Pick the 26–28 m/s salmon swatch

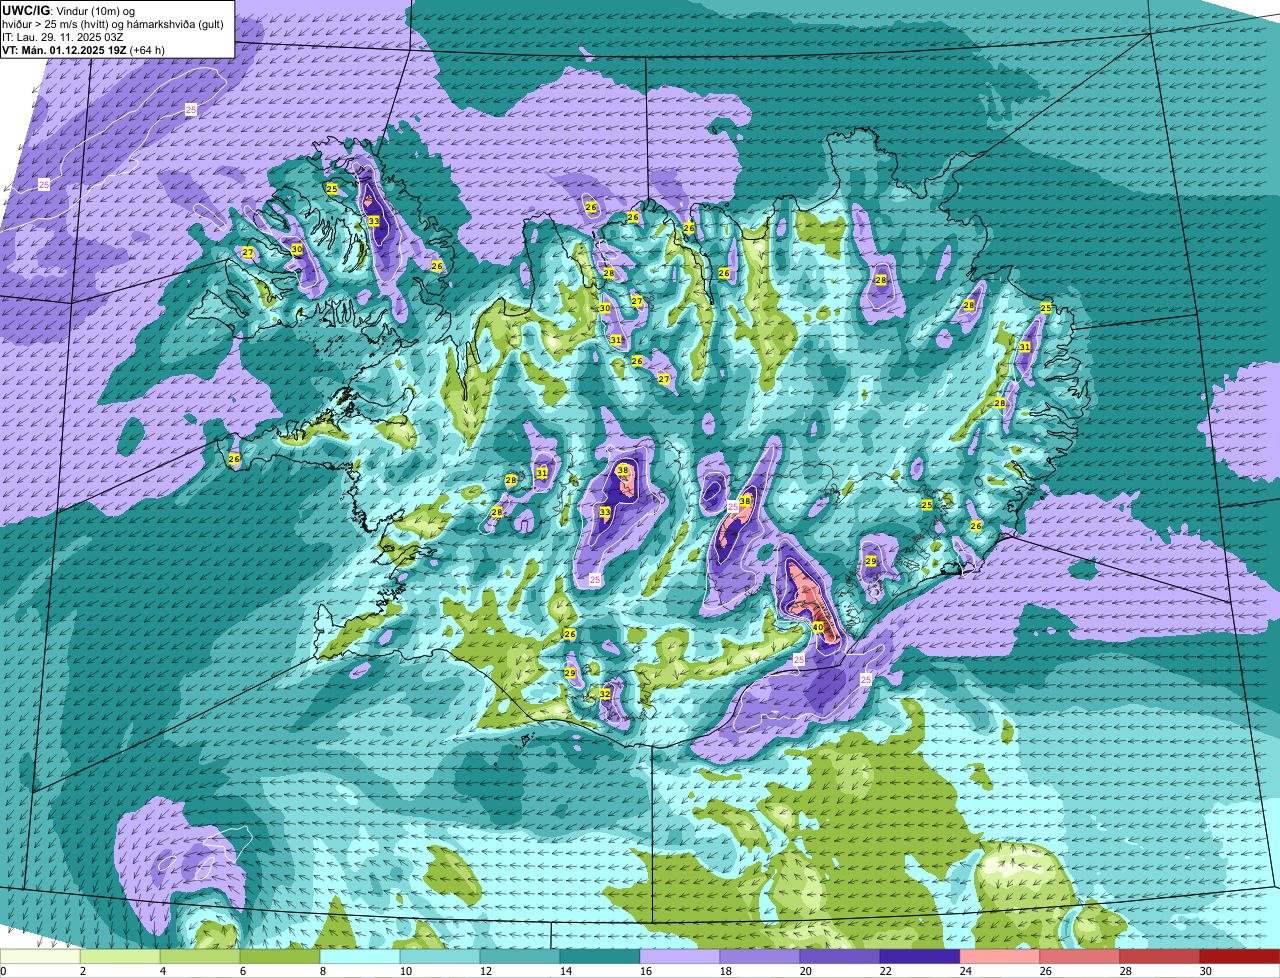coord(1080,957)
